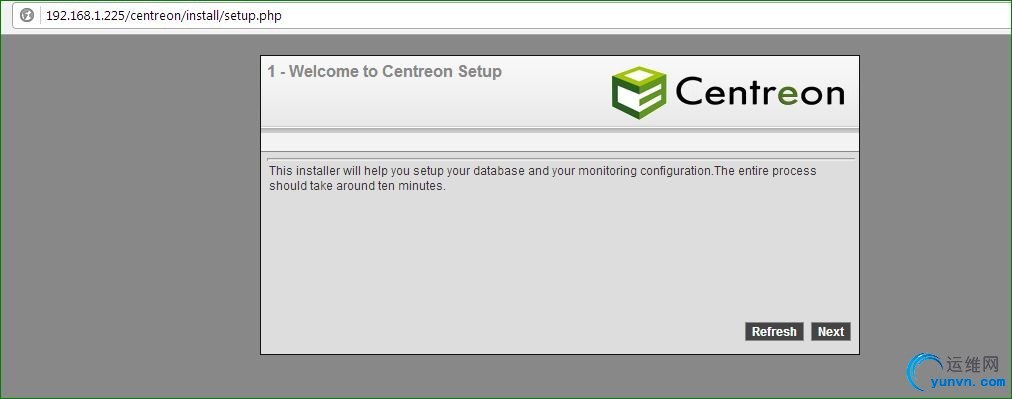Click the IP address 192.168.1.225 in URL
Screen dimensions: 1012x399
pyautogui.click(x=86, y=15)
